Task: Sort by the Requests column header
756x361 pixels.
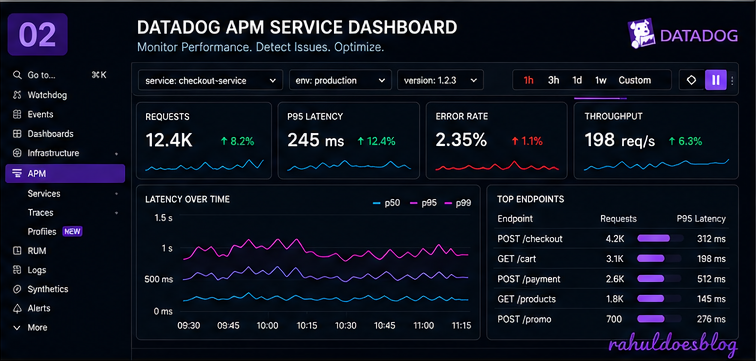Action: [618, 219]
